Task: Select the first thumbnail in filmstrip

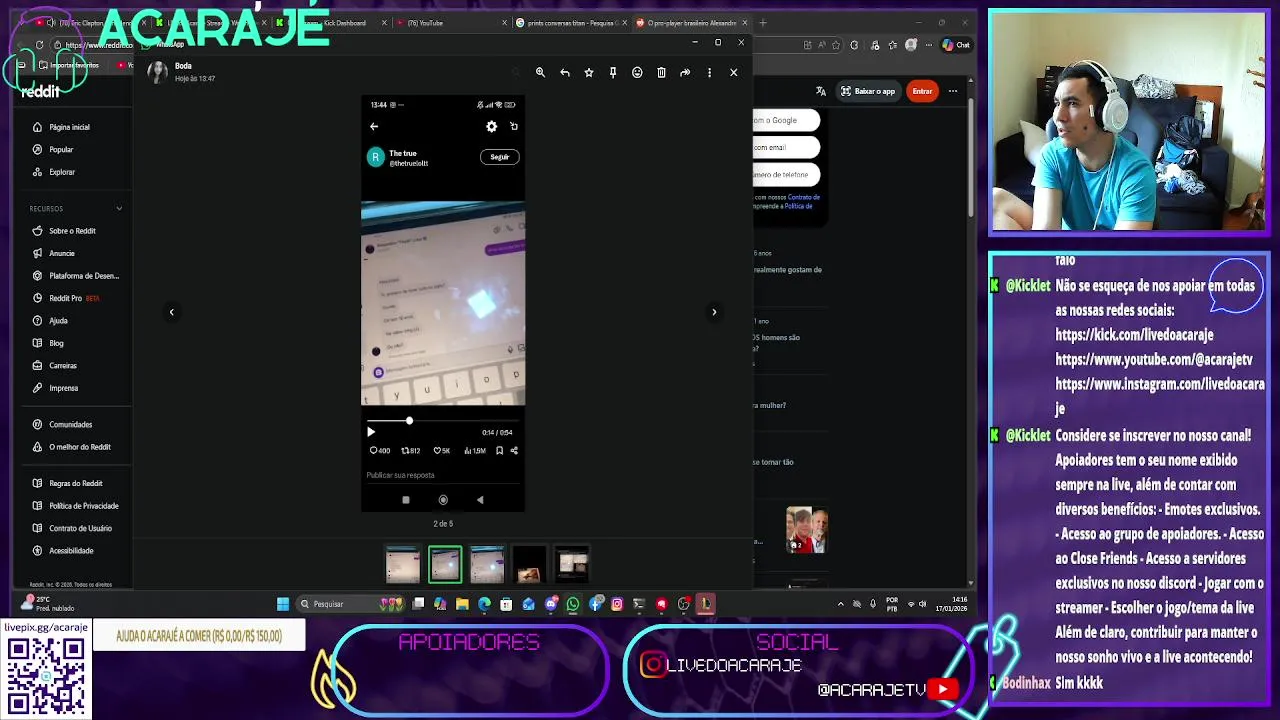Action: [403, 564]
